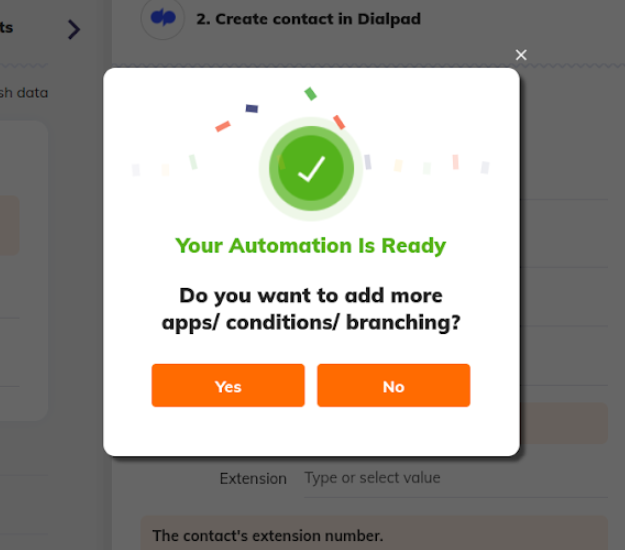Click the red confetti right of checkmark
The image size is (625, 550).
click(339, 122)
